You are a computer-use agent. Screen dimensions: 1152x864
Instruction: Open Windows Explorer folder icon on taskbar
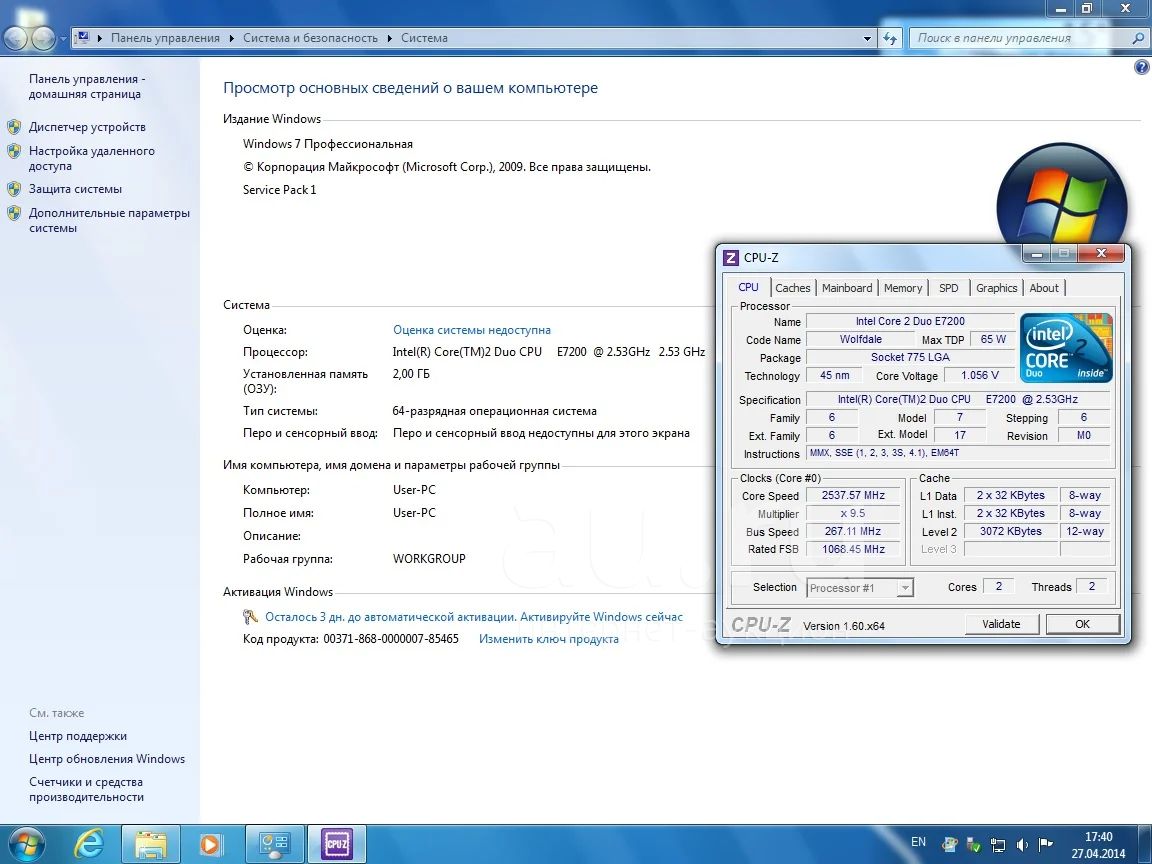tap(150, 844)
